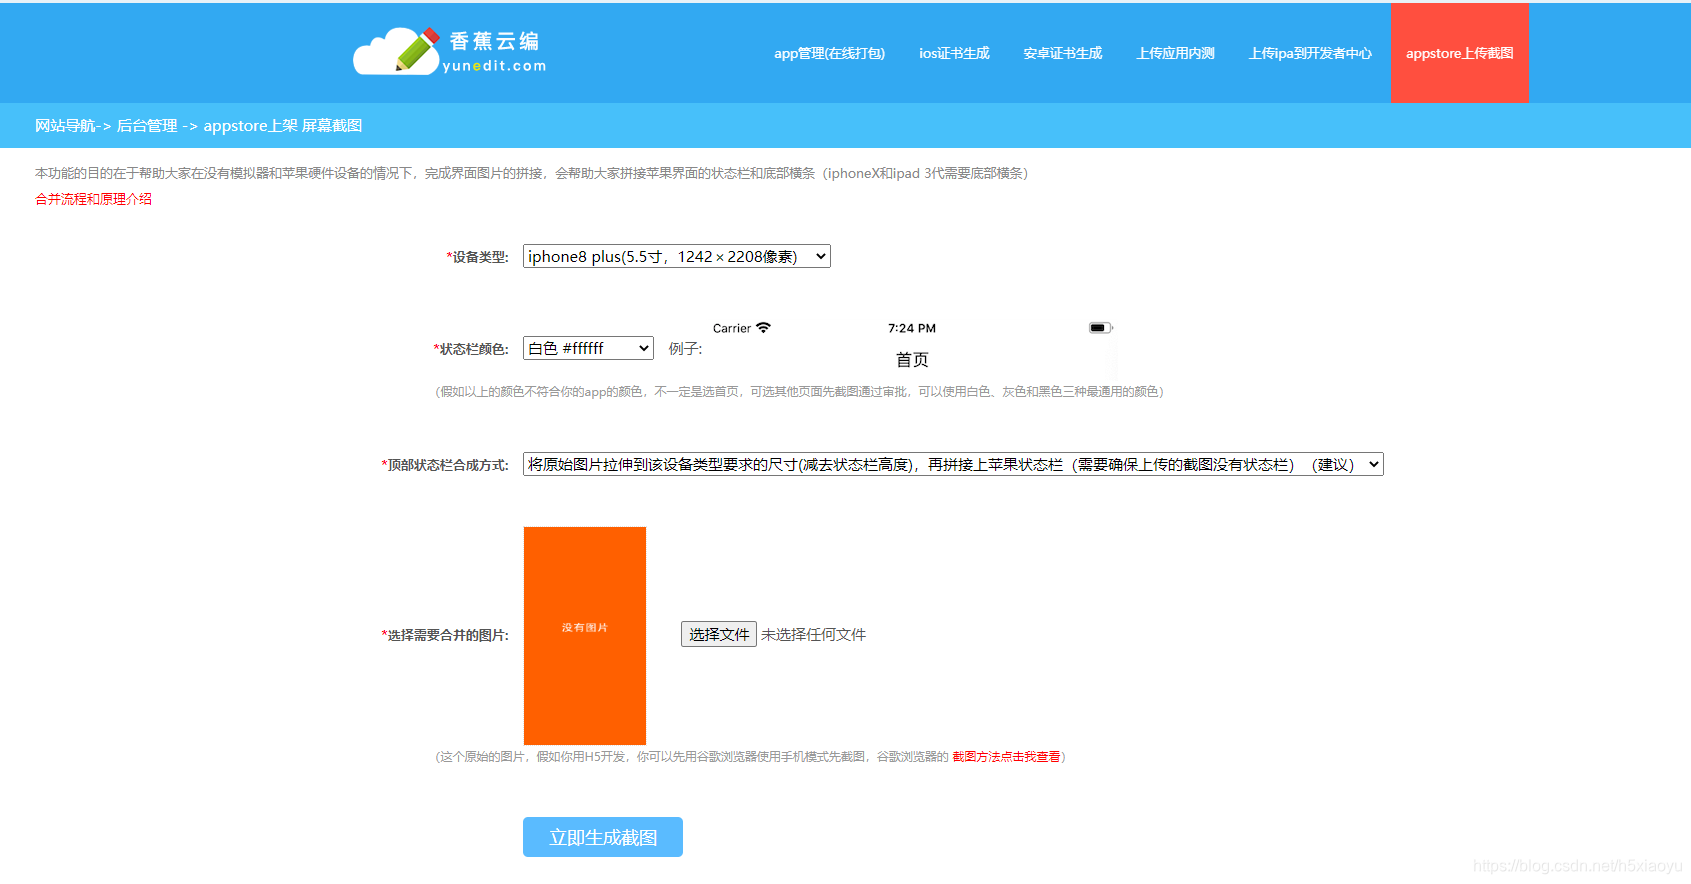This screenshot has width=1691, height=884.
Task: Click the 例子: label text
Action: click(x=686, y=349)
